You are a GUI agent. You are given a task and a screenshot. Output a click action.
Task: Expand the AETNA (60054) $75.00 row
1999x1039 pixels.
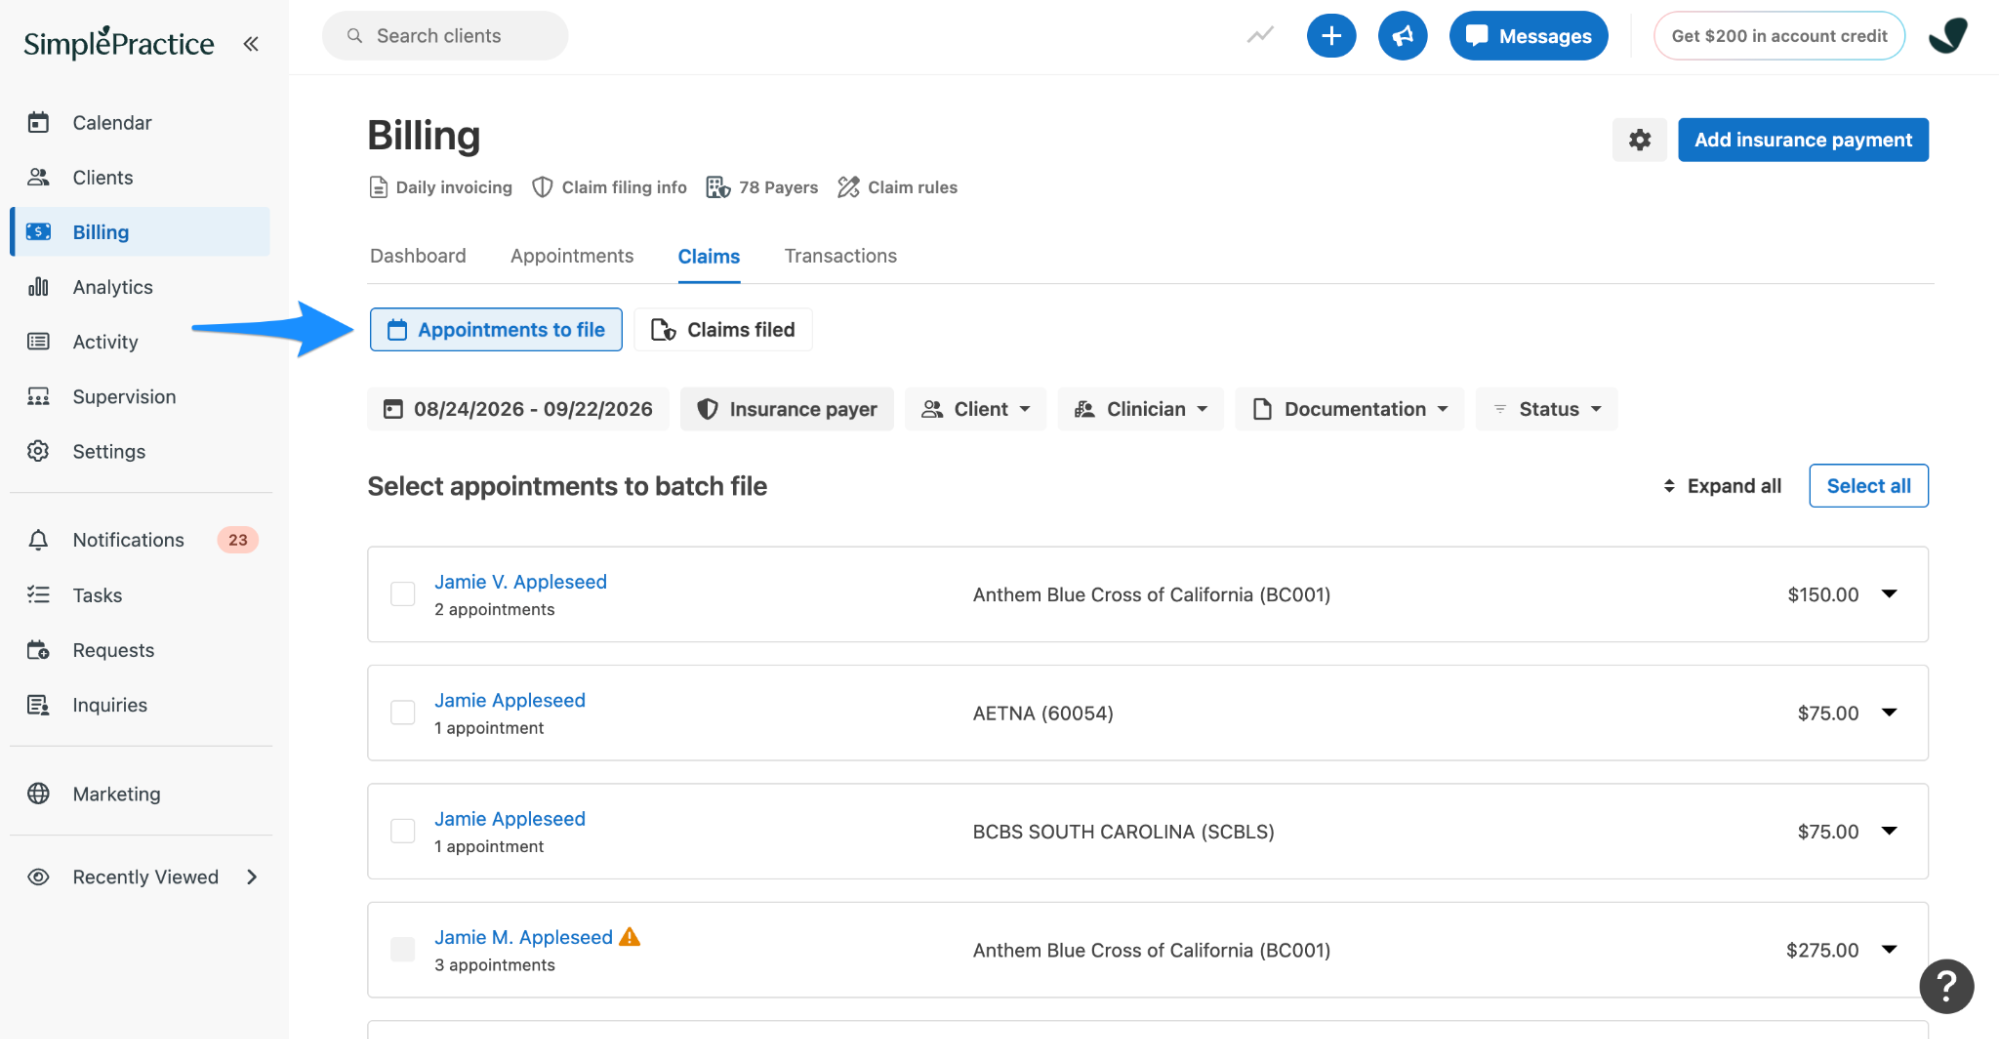1889,713
